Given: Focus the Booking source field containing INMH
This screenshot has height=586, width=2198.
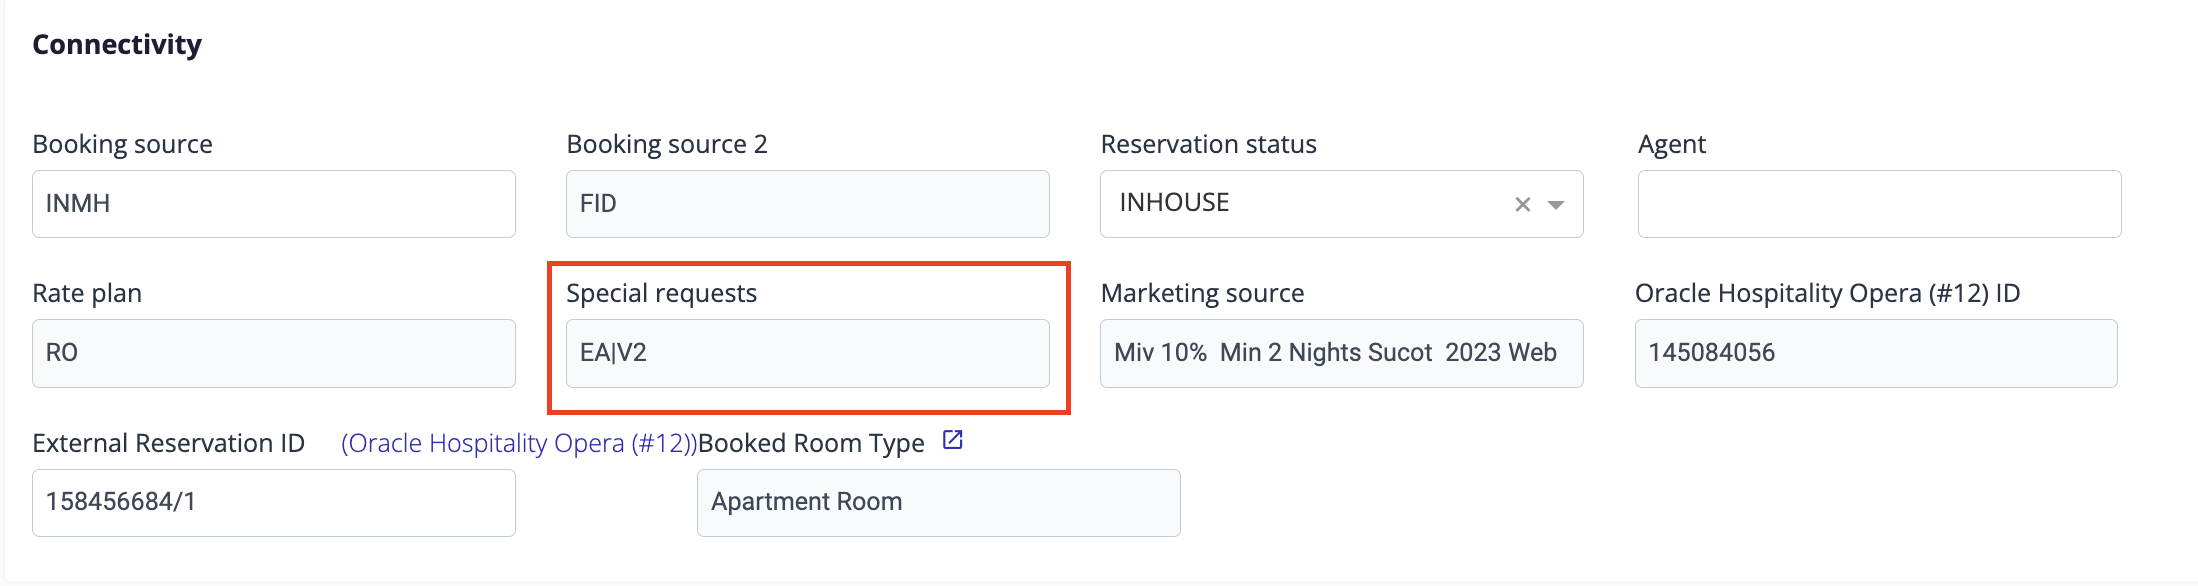Looking at the screenshot, I should pos(274,204).
